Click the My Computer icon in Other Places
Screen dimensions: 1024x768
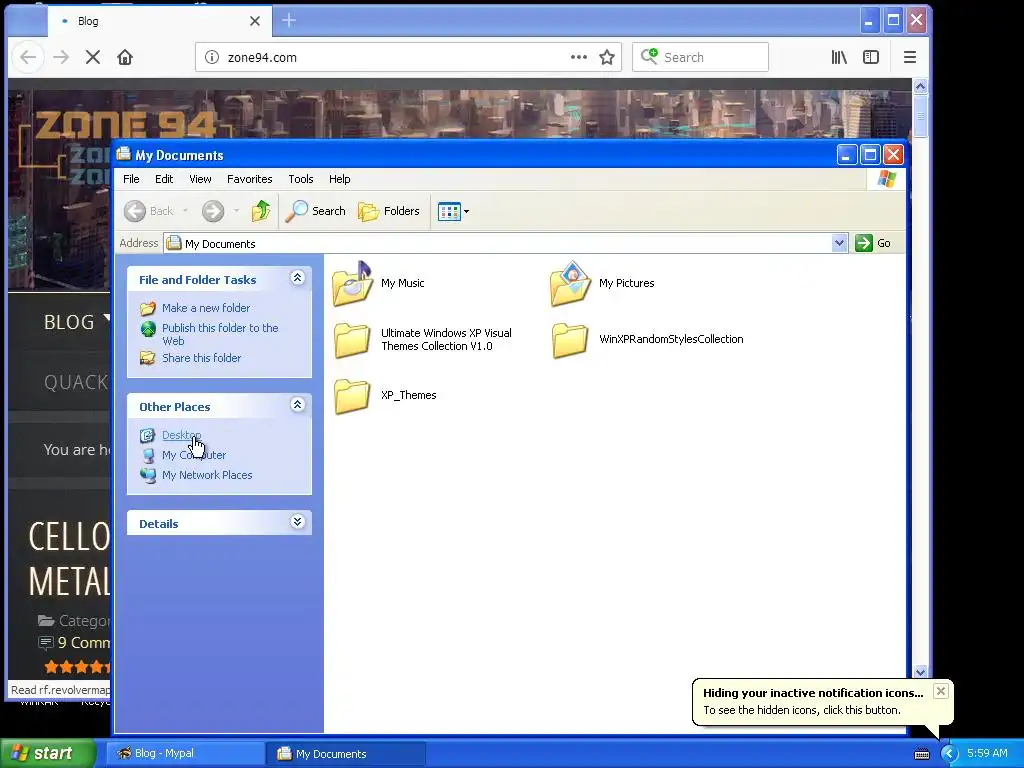(148, 456)
